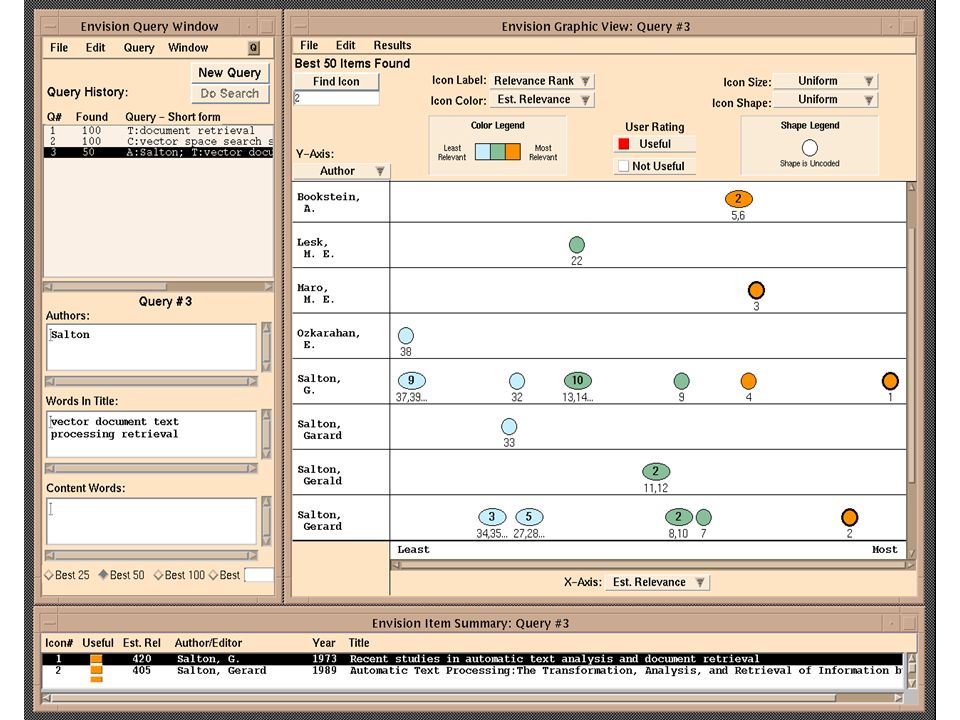
Task: Click the Query History horizontal scrollbar
Action: coord(158,287)
